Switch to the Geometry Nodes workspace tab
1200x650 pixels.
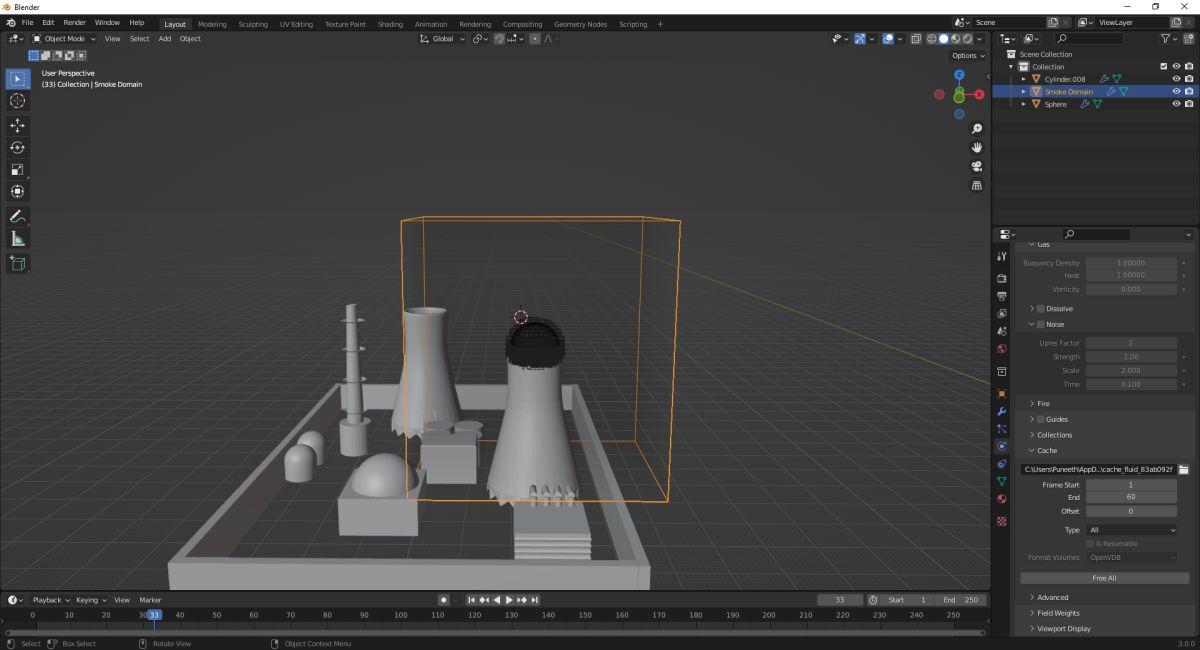click(x=580, y=24)
